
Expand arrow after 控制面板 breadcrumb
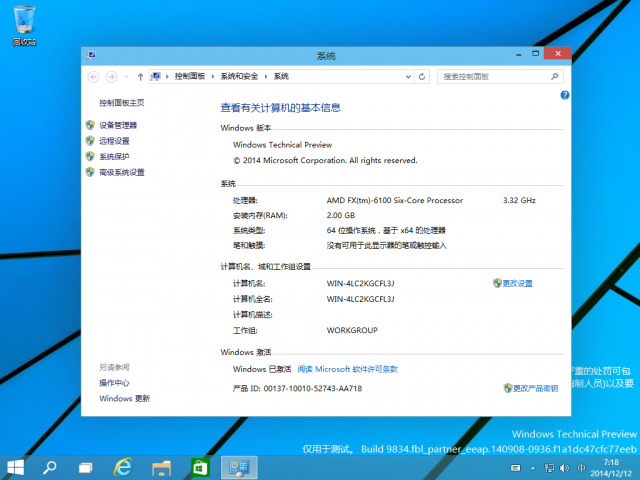pos(213,76)
